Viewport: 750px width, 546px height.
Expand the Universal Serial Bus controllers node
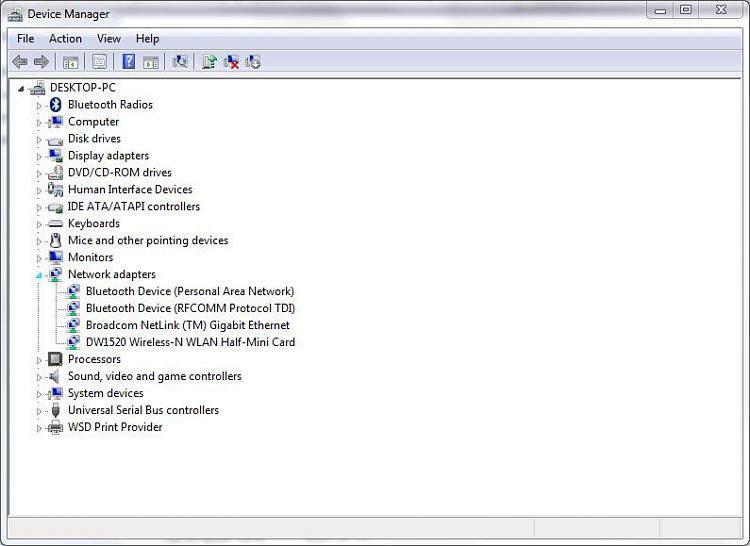tap(39, 411)
